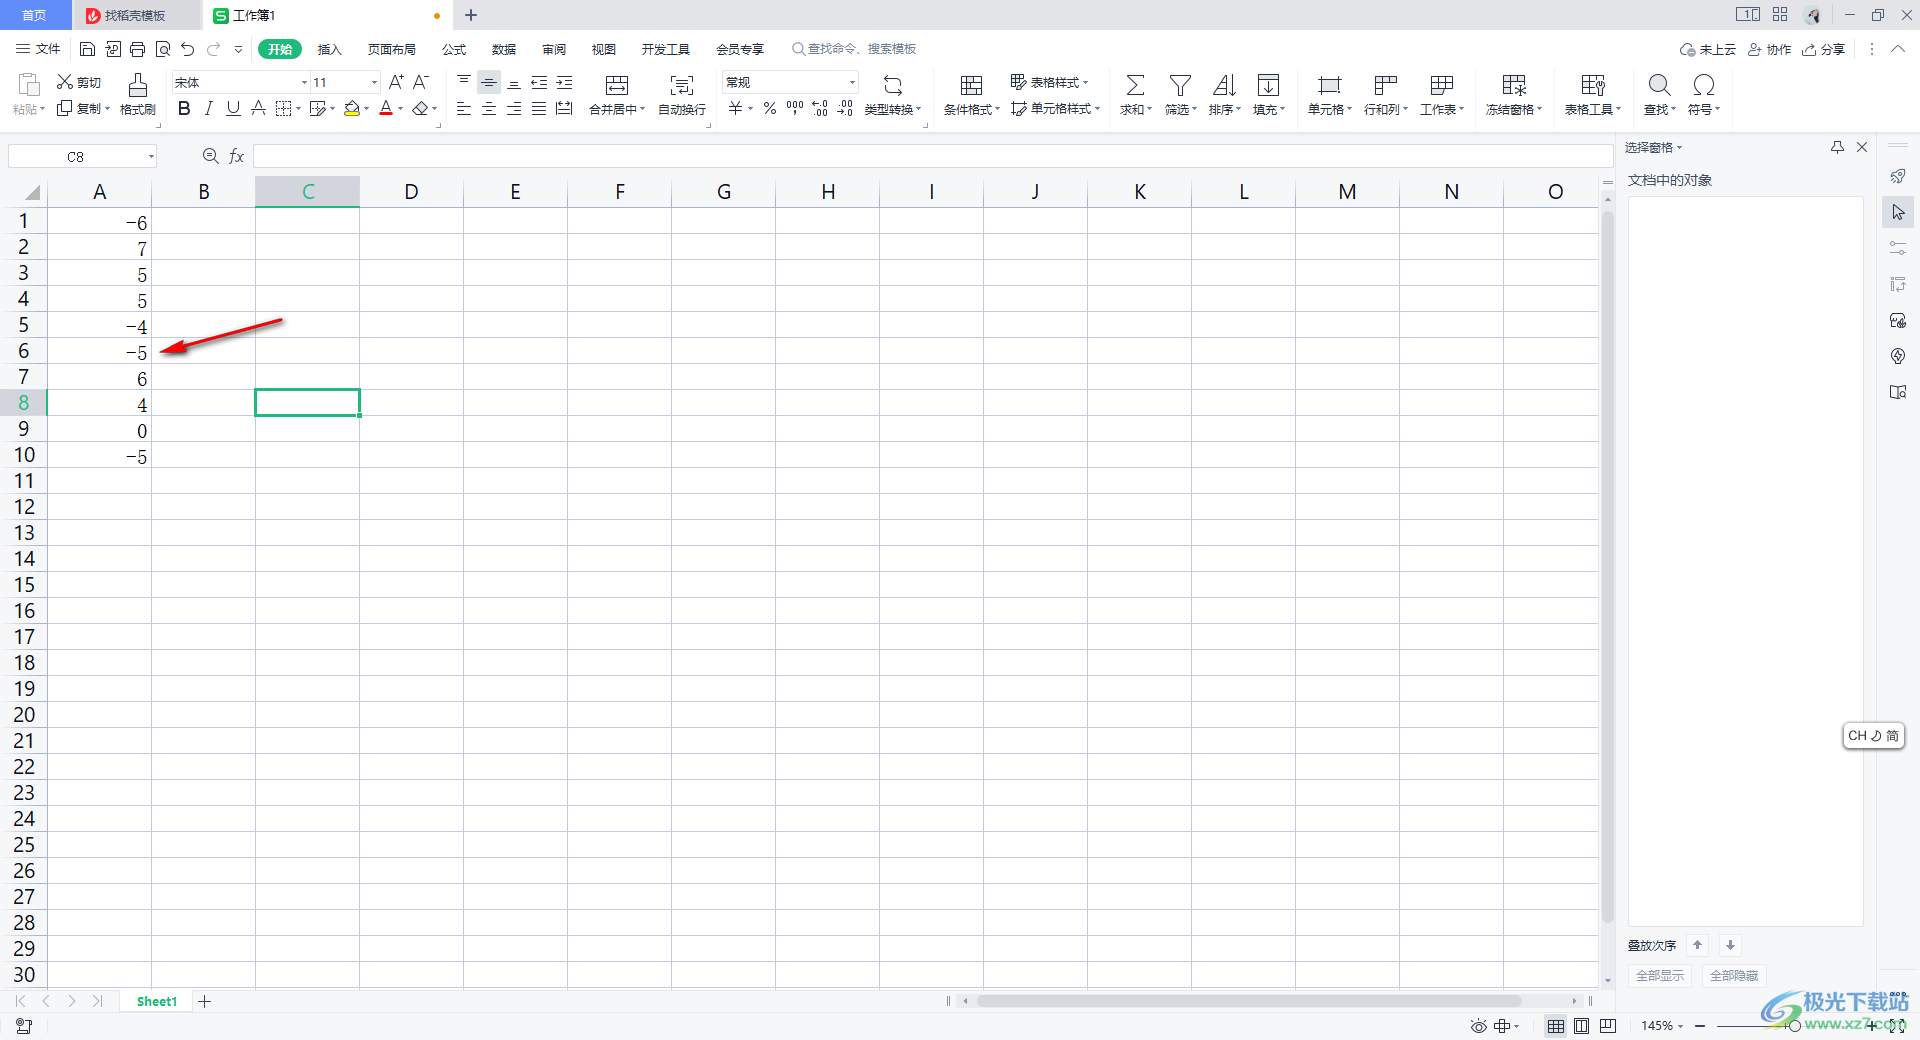Image resolution: width=1920 pixels, height=1040 pixels.
Task: Click the Hide All (全部隐藏) button
Action: pyautogui.click(x=1734, y=975)
